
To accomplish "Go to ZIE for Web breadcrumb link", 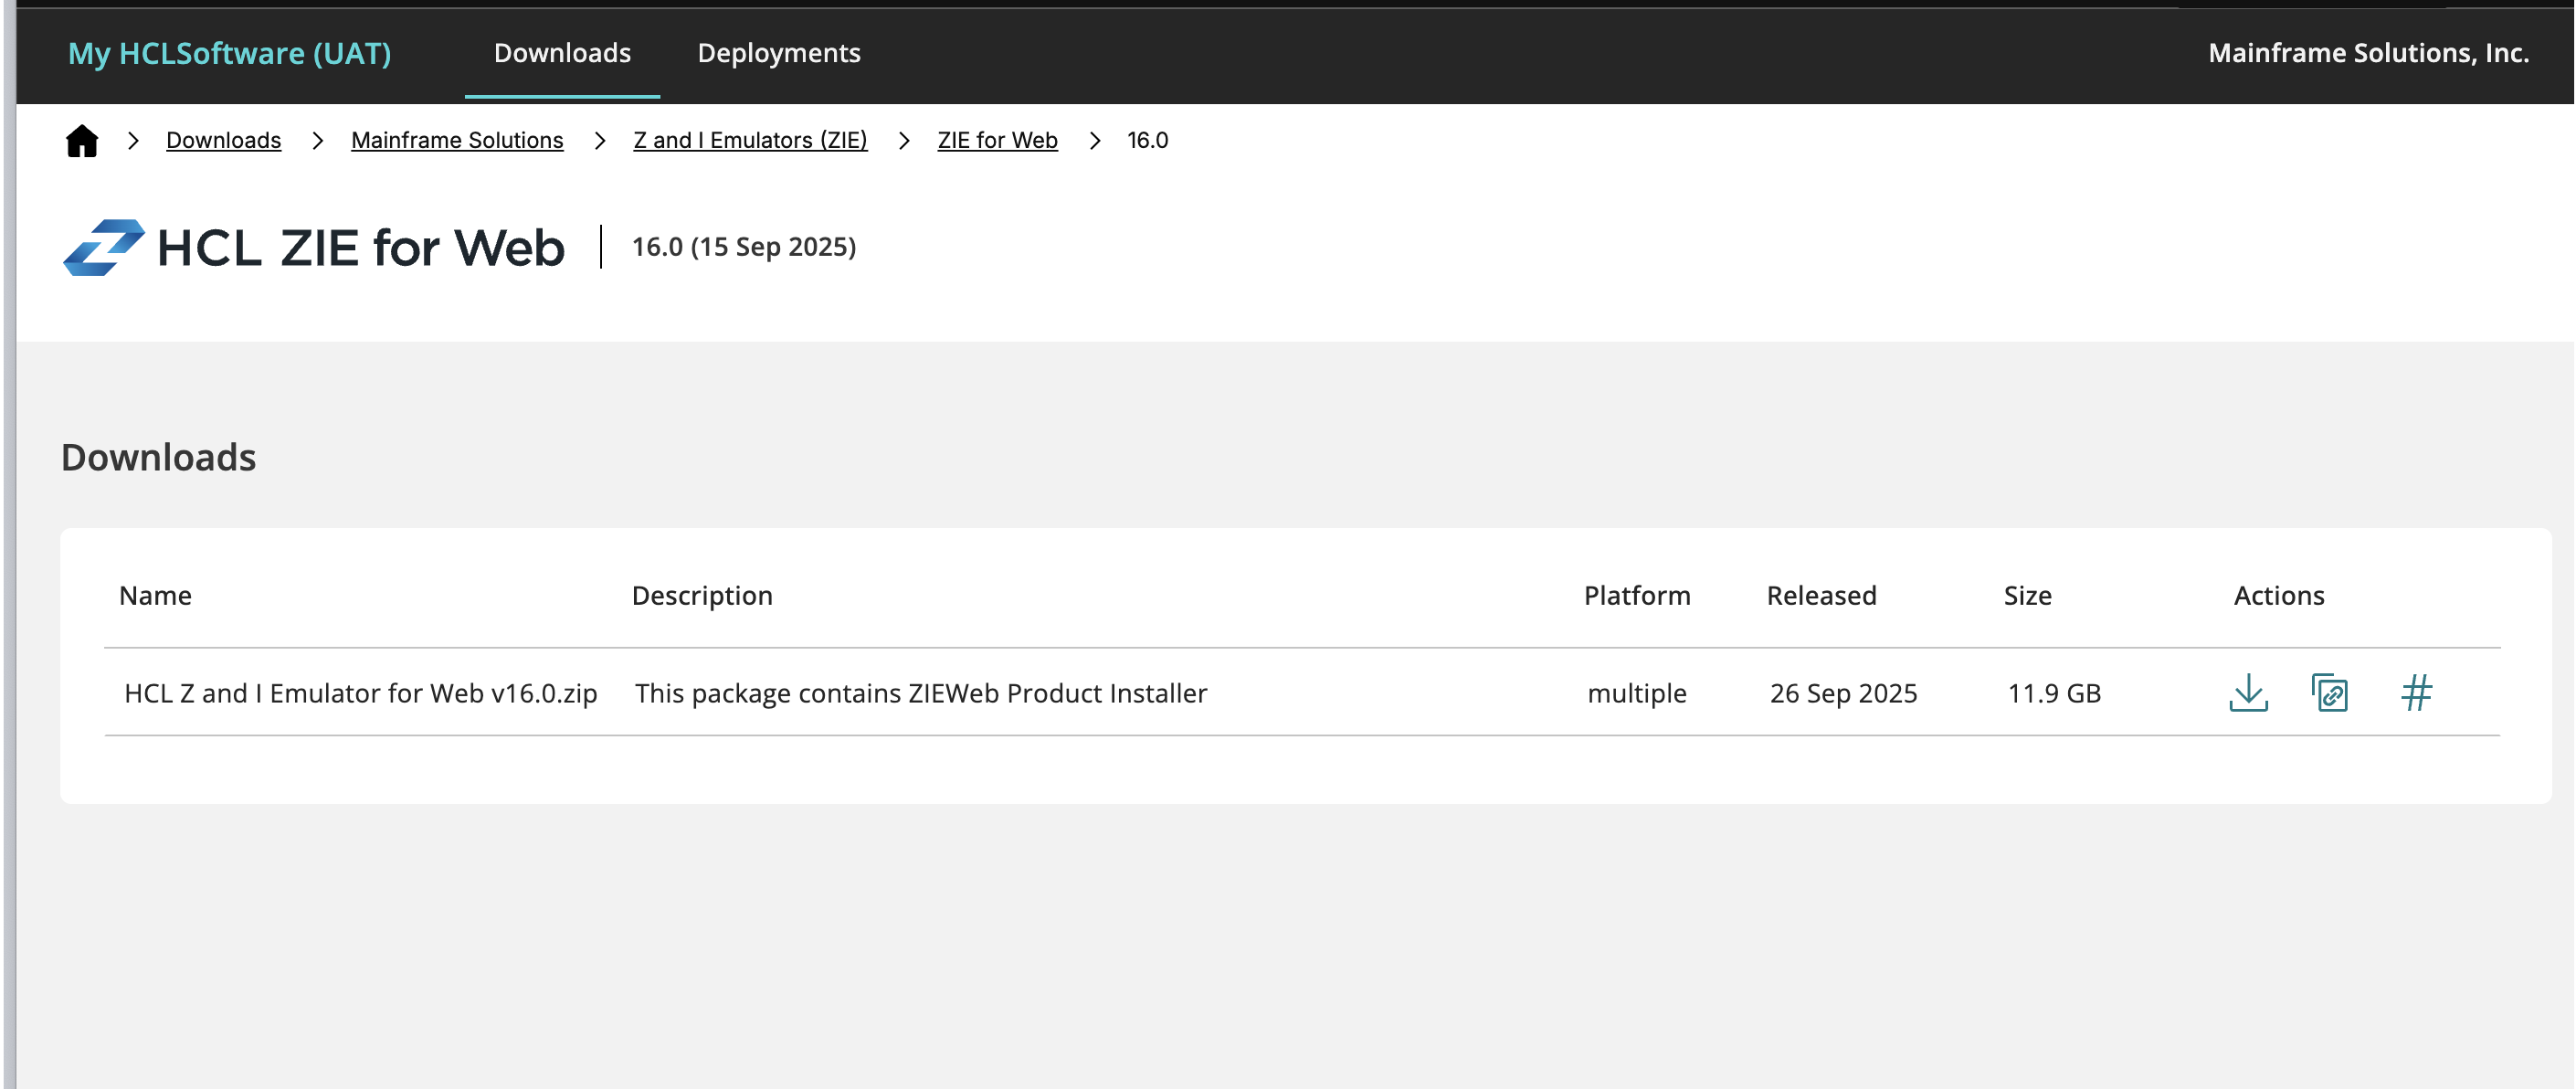I will pos(997,141).
